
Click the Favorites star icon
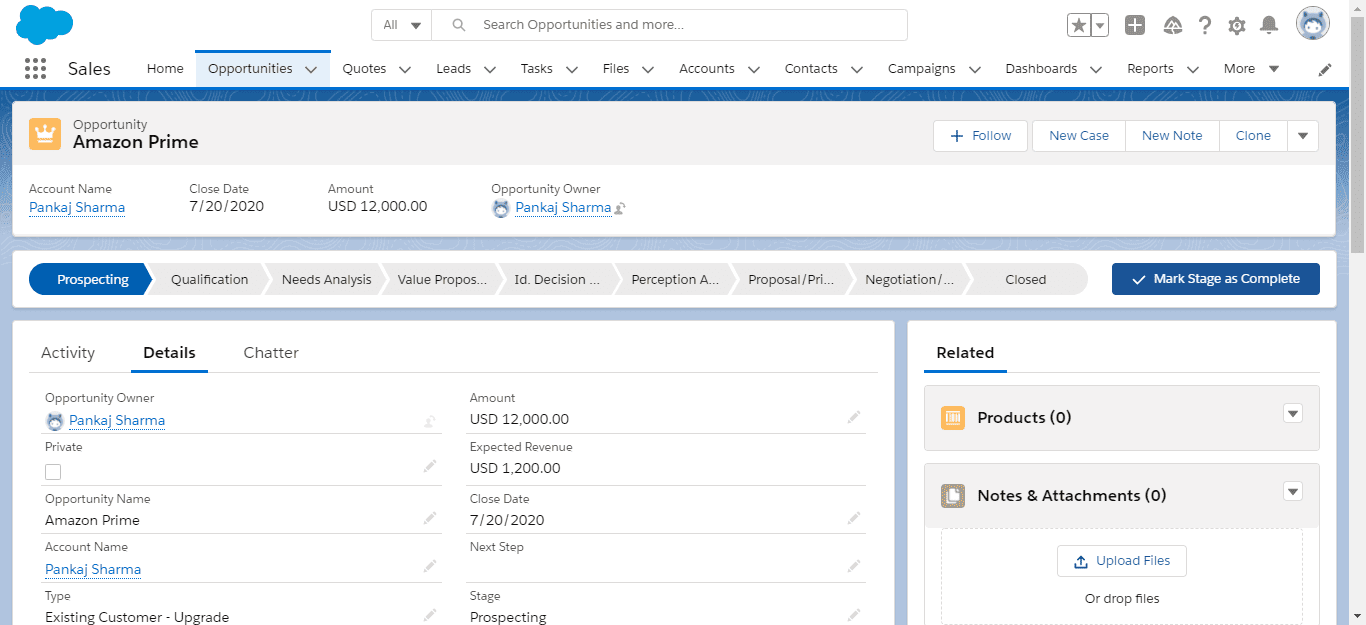point(1078,26)
